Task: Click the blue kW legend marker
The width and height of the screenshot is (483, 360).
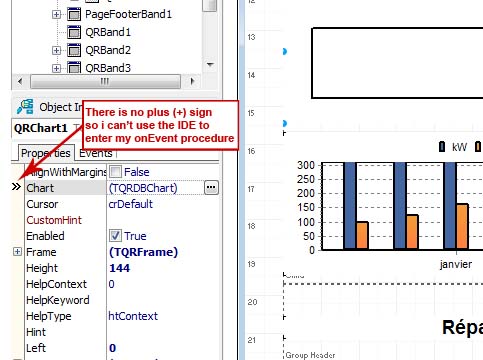Action: pyautogui.click(x=442, y=147)
